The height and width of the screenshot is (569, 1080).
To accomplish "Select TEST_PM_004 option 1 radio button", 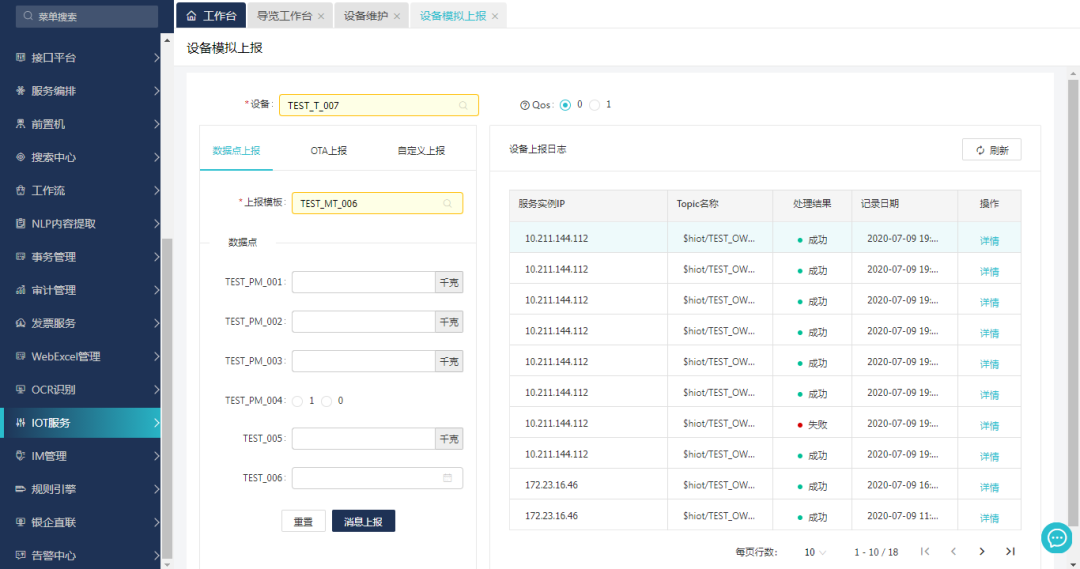I will (297, 401).
